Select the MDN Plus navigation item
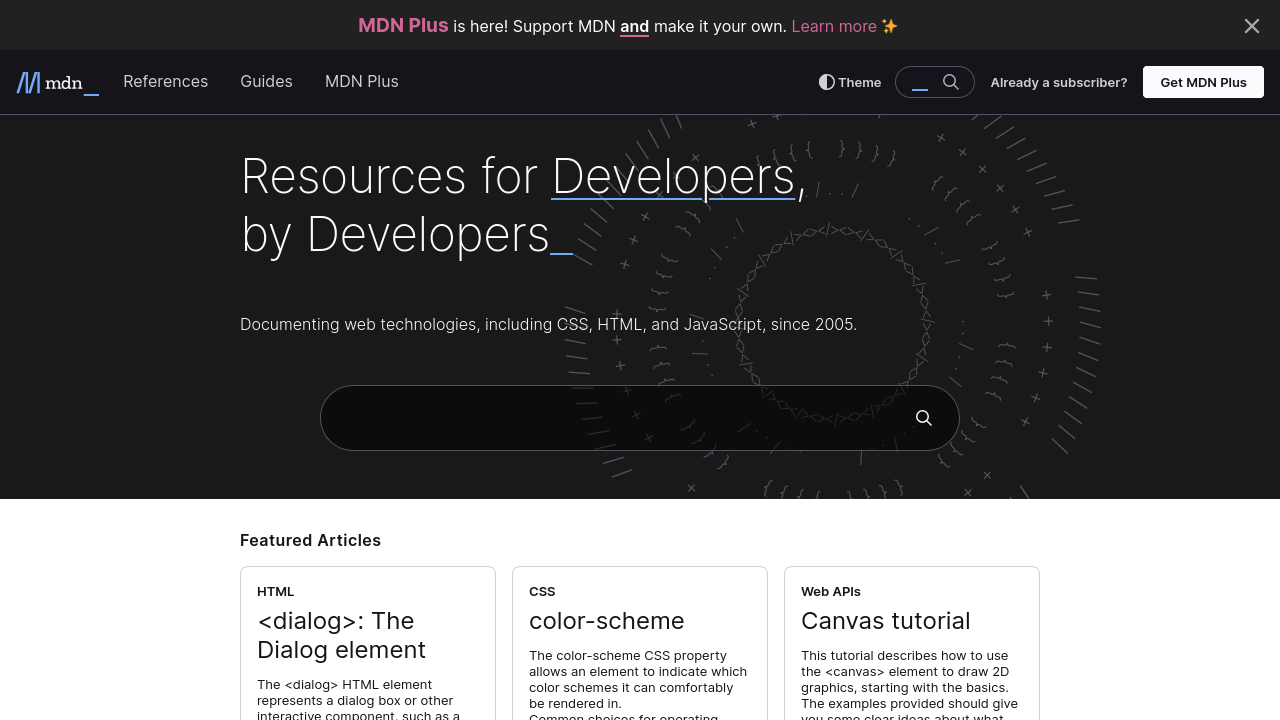 (x=361, y=82)
